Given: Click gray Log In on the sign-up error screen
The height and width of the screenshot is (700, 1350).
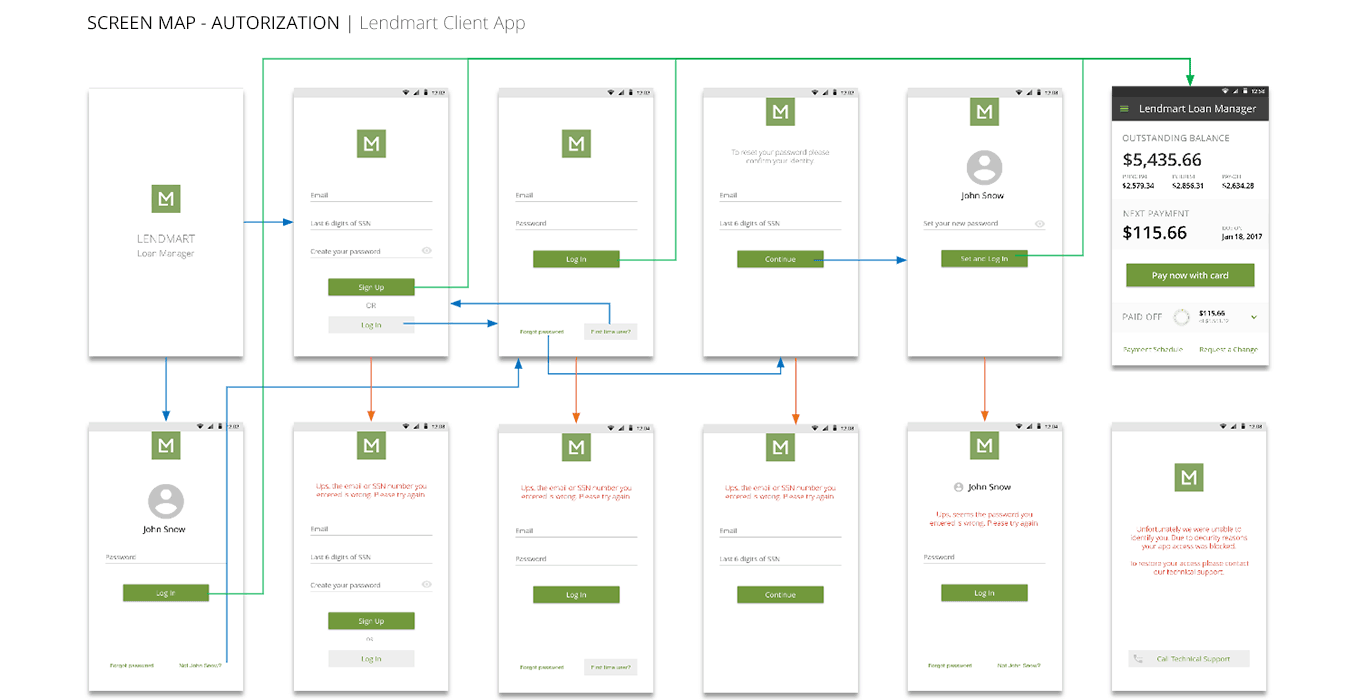Looking at the screenshot, I should pos(371,659).
